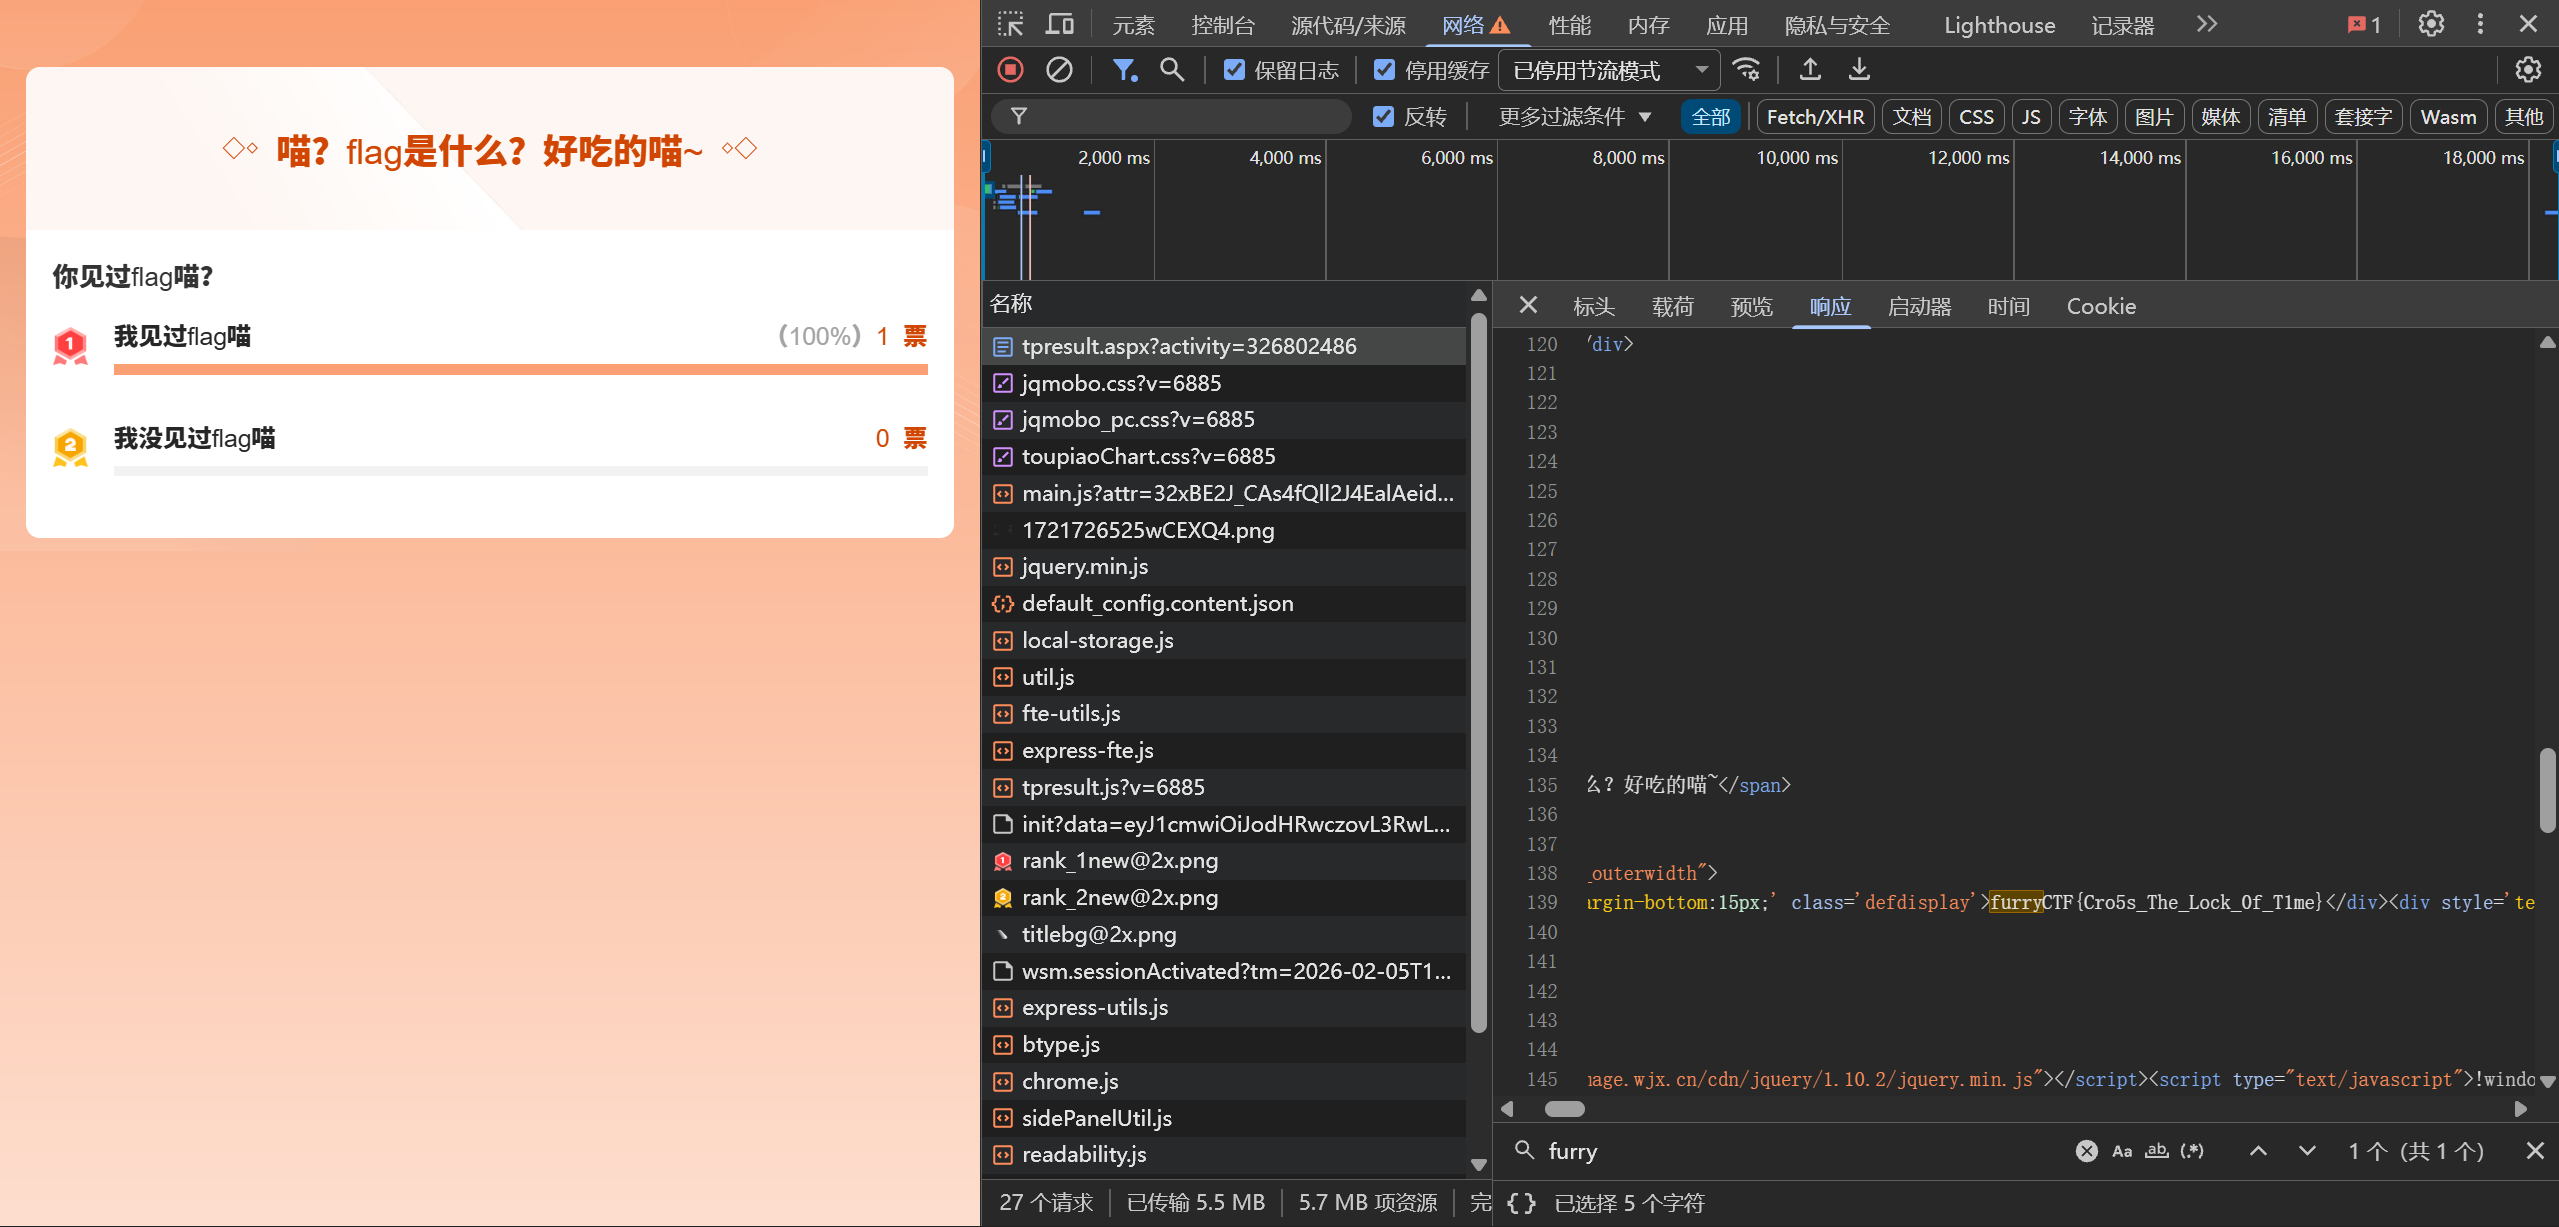Click the import HAR upload icon
Screen dimensions: 2559x1227
click(1809, 69)
